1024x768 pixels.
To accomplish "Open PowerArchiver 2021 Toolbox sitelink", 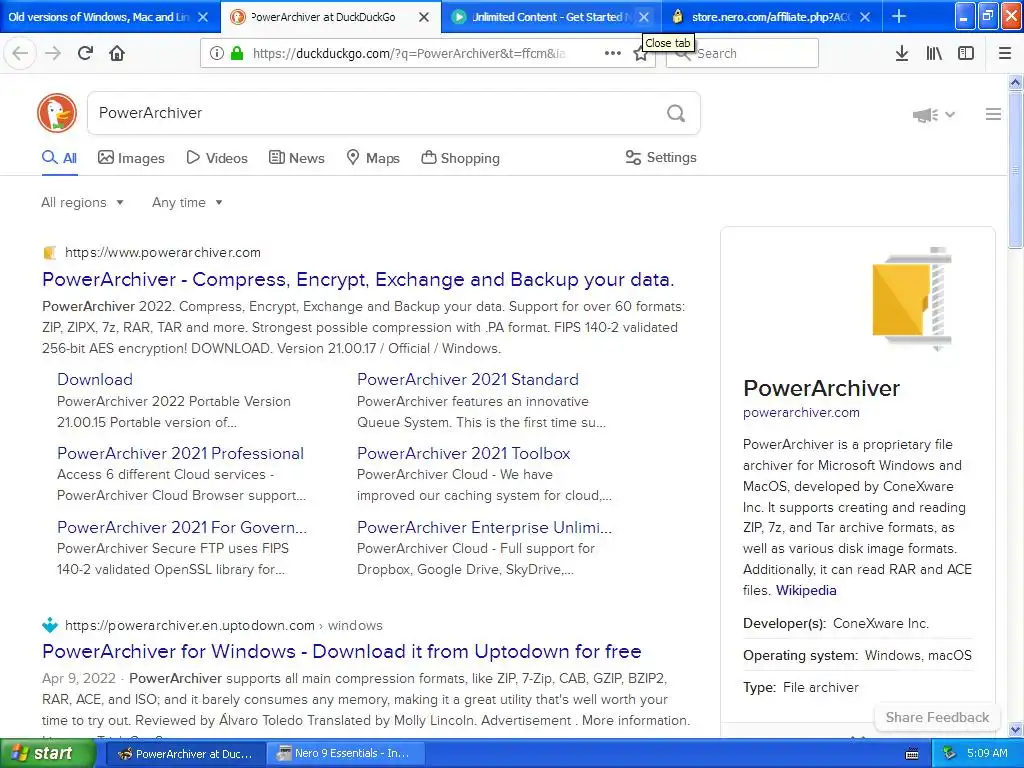I will coord(464,453).
